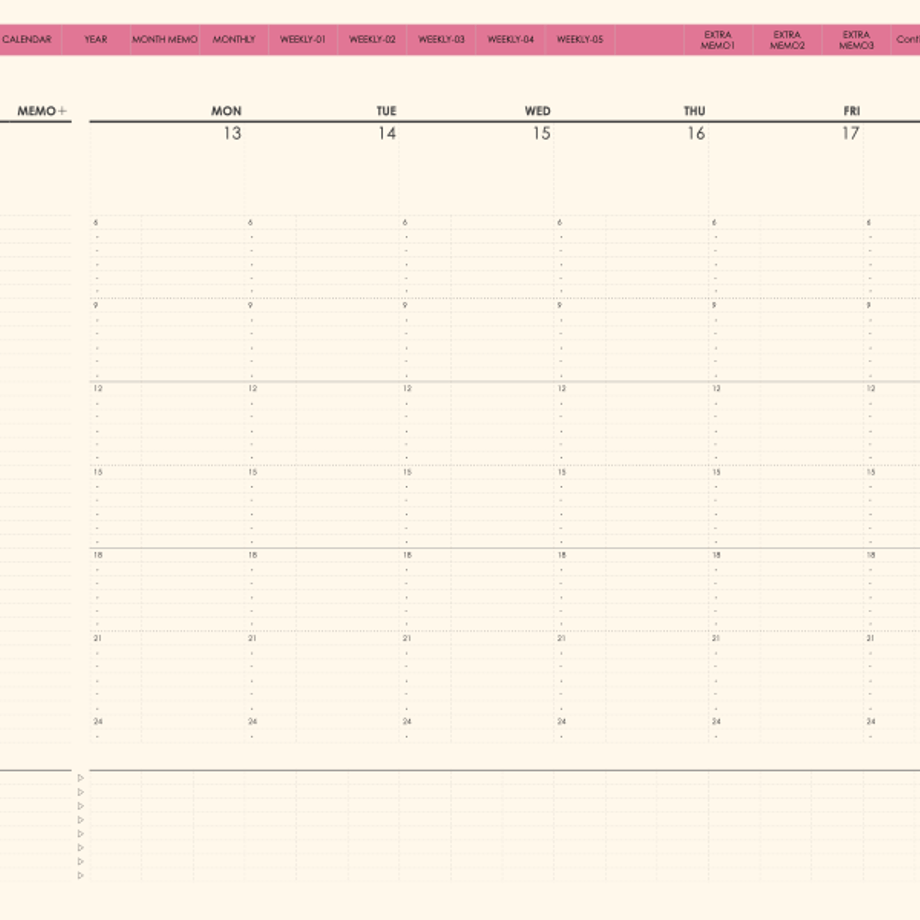Select the WEEKLY-03 tab
This screenshot has height=920, width=920.
pyautogui.click(x=441, y=40)
